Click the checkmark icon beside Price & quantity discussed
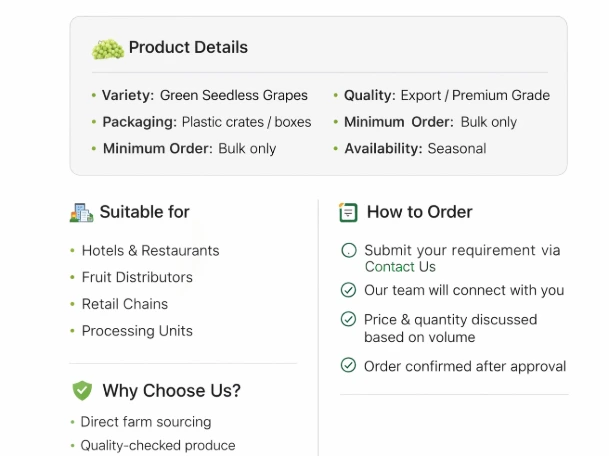 point(348,320)
